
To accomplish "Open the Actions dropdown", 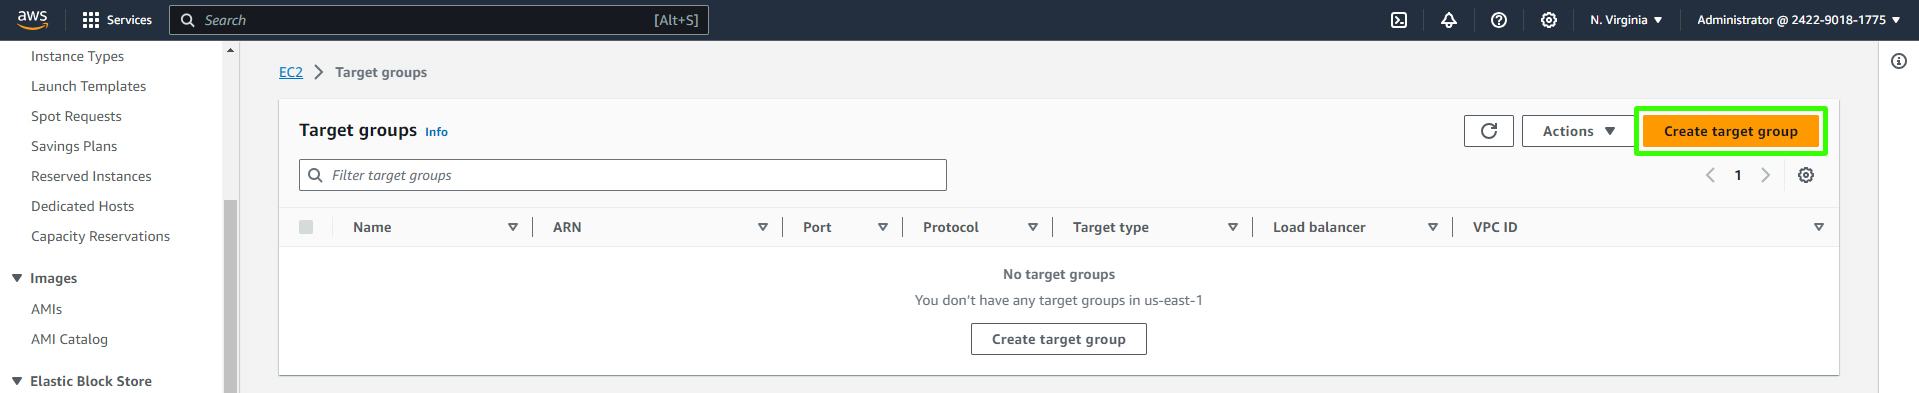I will [x=1578, y=131].
